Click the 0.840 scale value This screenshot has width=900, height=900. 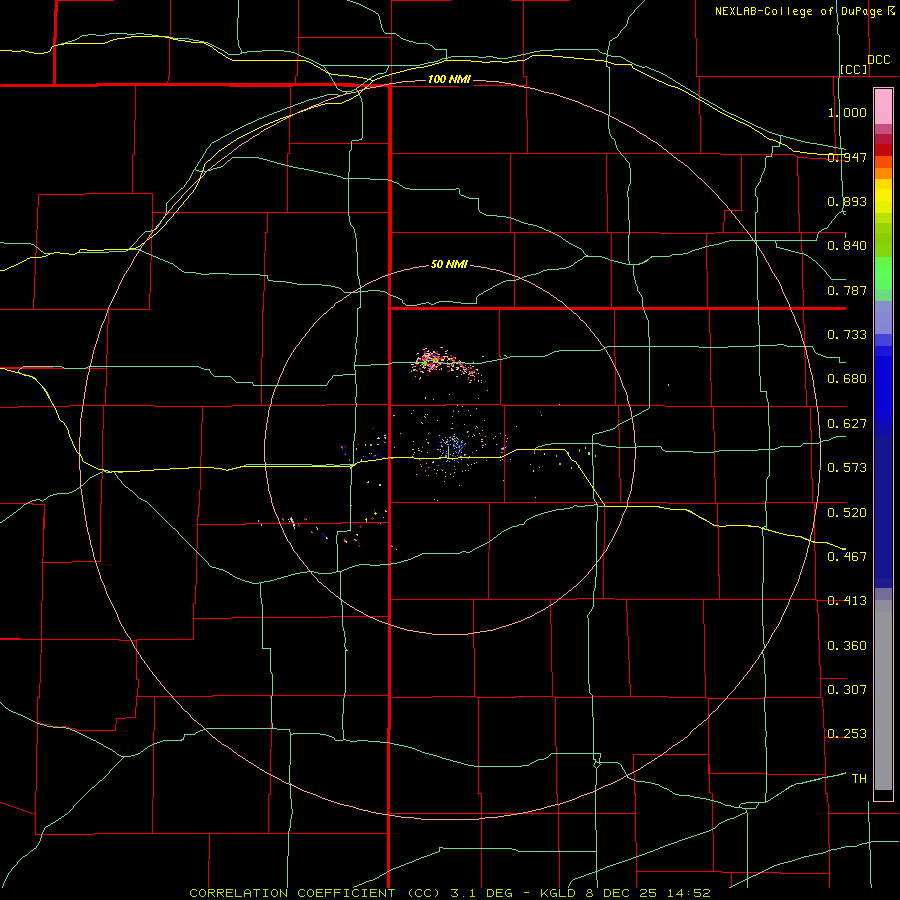click(847, 246)
